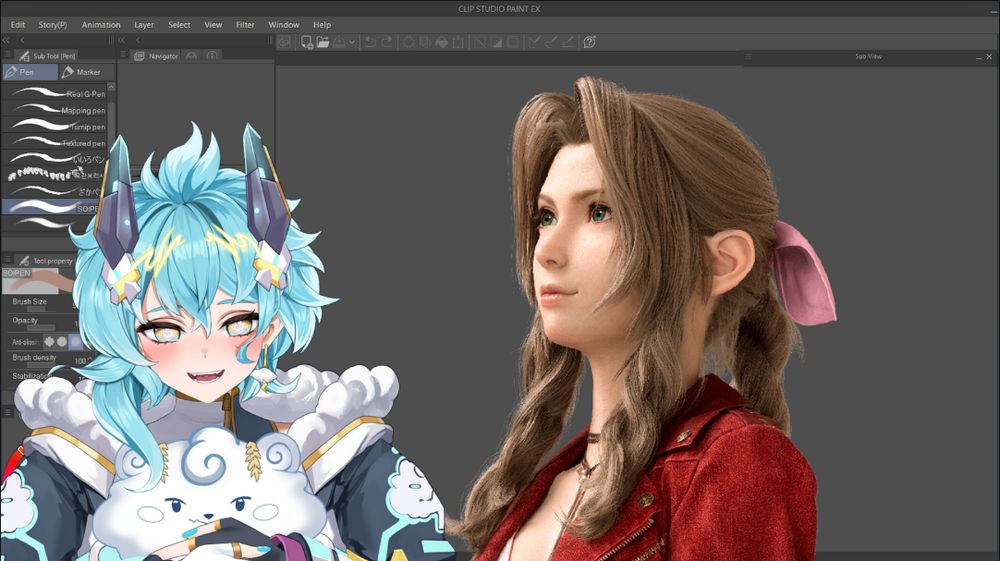1000x561 pixels.
Task: Click the Save icon in the command bar
Action: pyautogui.click(x=339, y=42)
